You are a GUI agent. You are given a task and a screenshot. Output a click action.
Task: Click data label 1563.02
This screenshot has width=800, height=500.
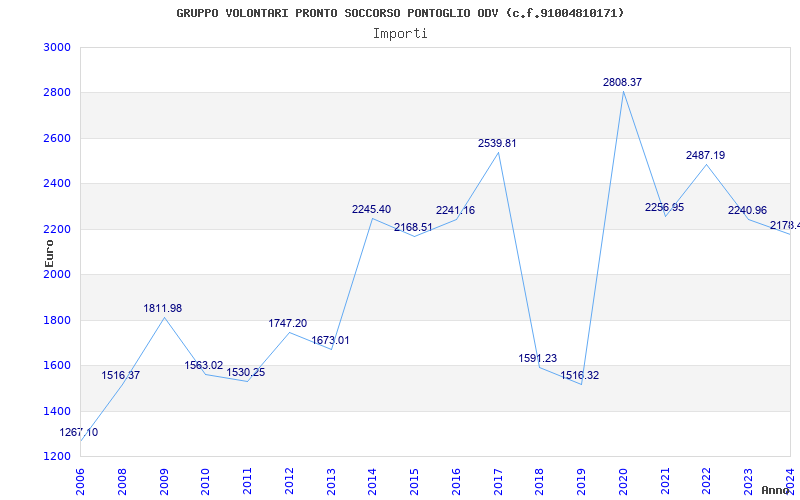tap(204, 365)
